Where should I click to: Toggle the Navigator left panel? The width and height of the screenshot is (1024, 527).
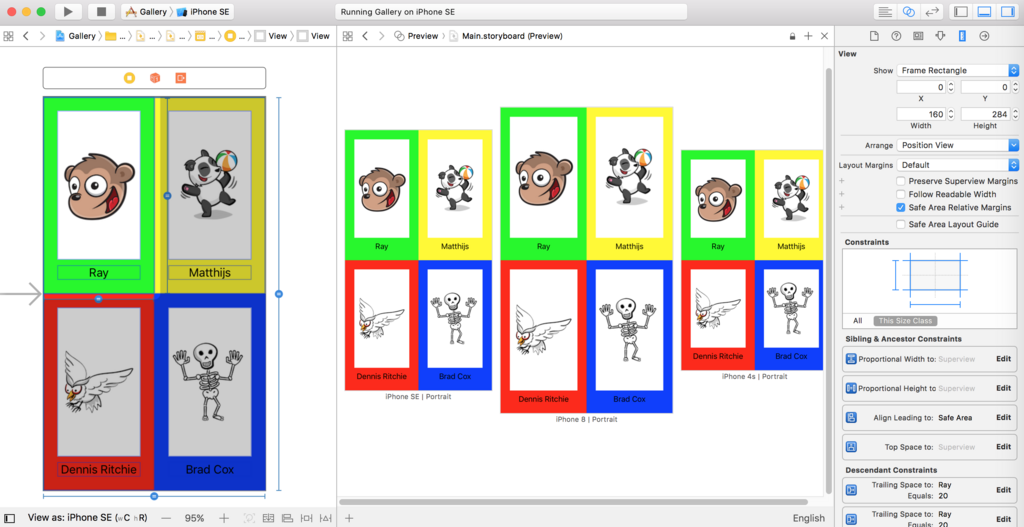pyautogui.click(x=961, y=12)
